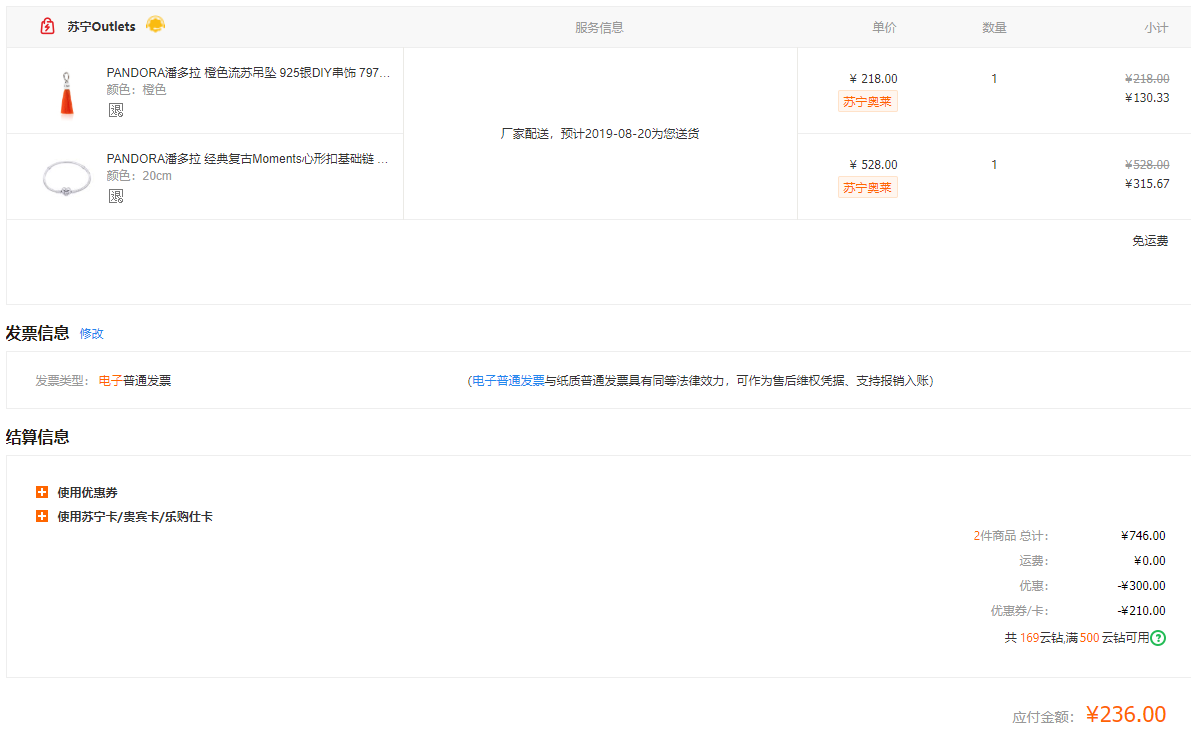Click the 免运费 text
This screenshot has height=730, width=1191.
click(1150, 241)
